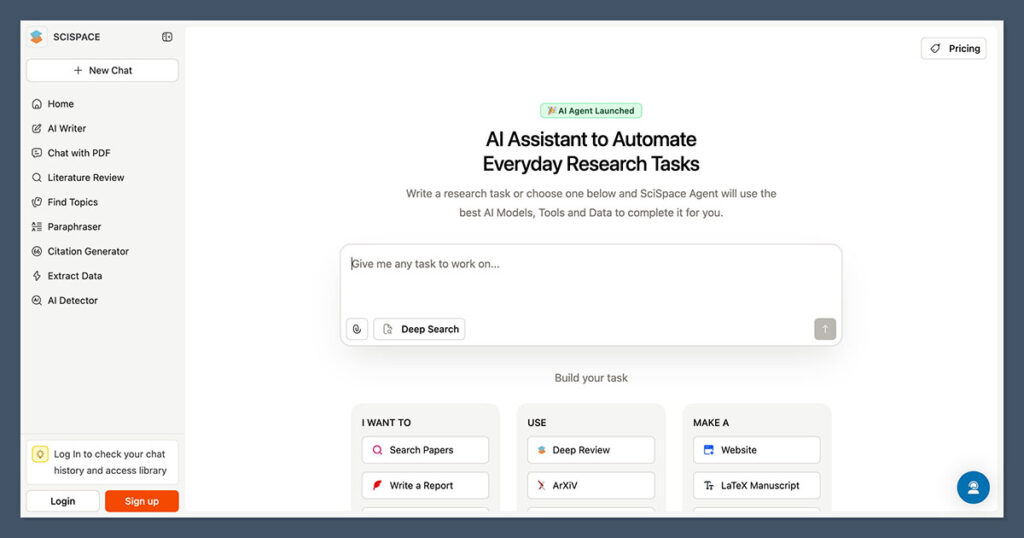
Task: Select ArXiV option
Action: pos(591,486)
